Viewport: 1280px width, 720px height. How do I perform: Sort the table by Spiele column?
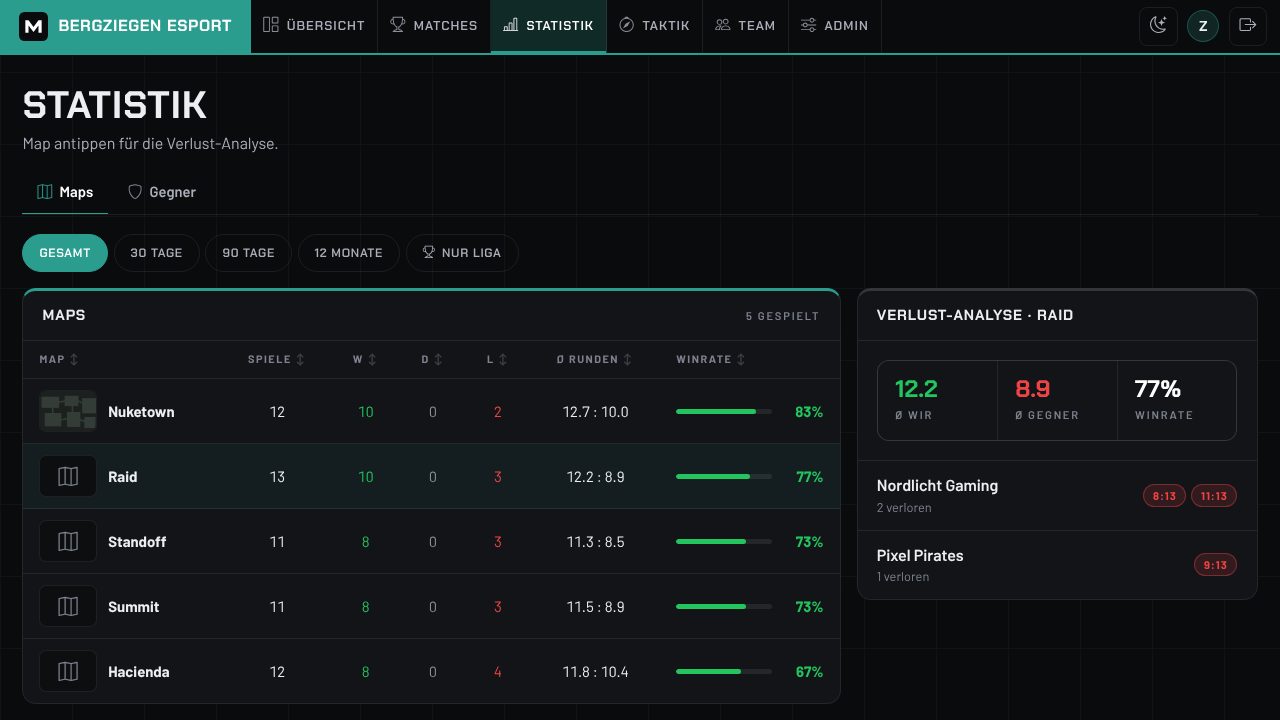(x=277, y=360)
